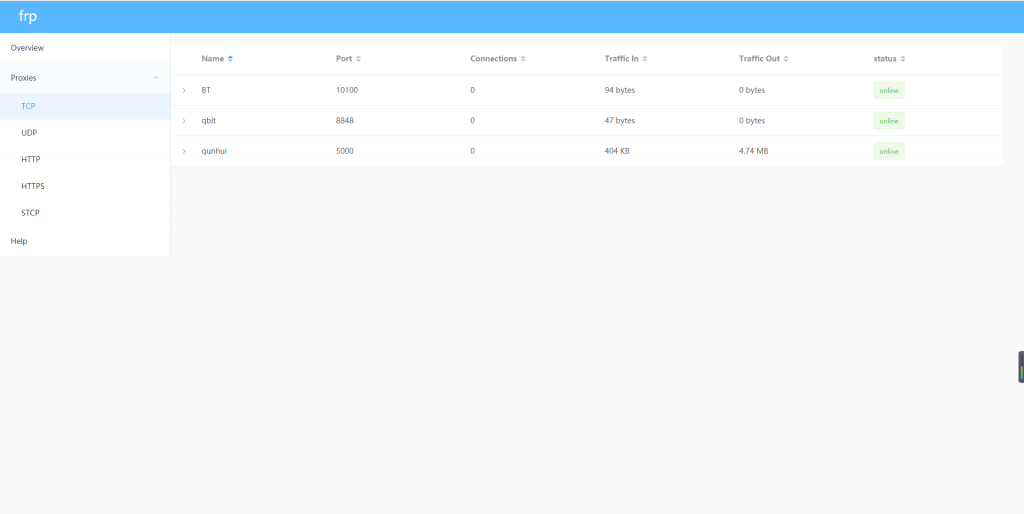Collapse the Proxies menu section
Image resolution: width=1024 pixels, height=514 pixels.
(85, 78)
